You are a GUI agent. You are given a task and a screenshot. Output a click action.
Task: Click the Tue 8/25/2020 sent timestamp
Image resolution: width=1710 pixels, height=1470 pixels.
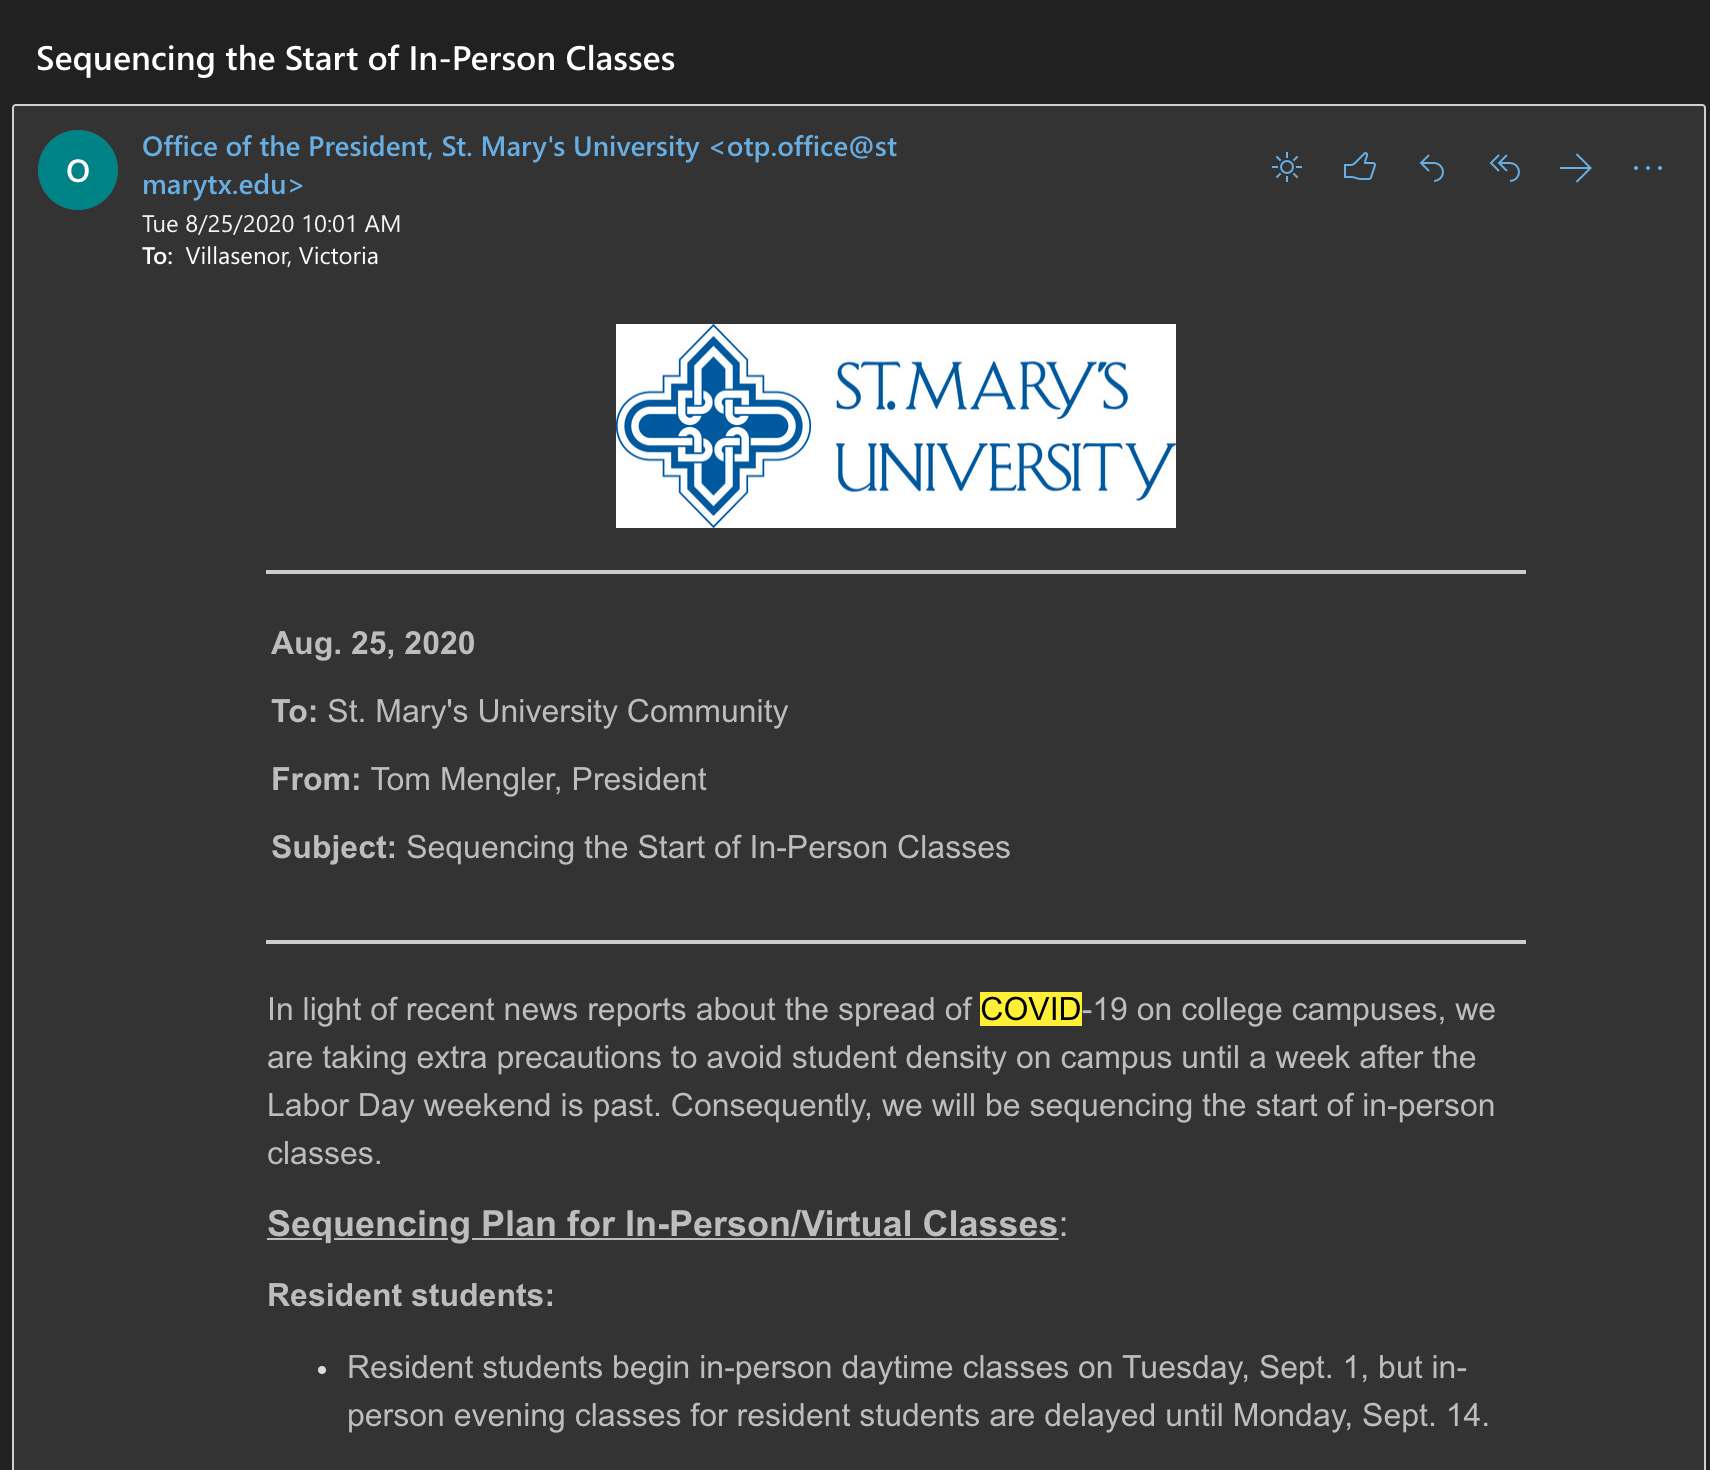(271, 224)
